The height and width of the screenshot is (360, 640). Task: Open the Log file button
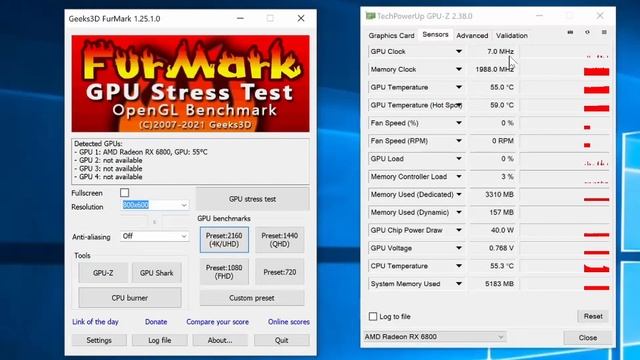[x=160, y=340]
